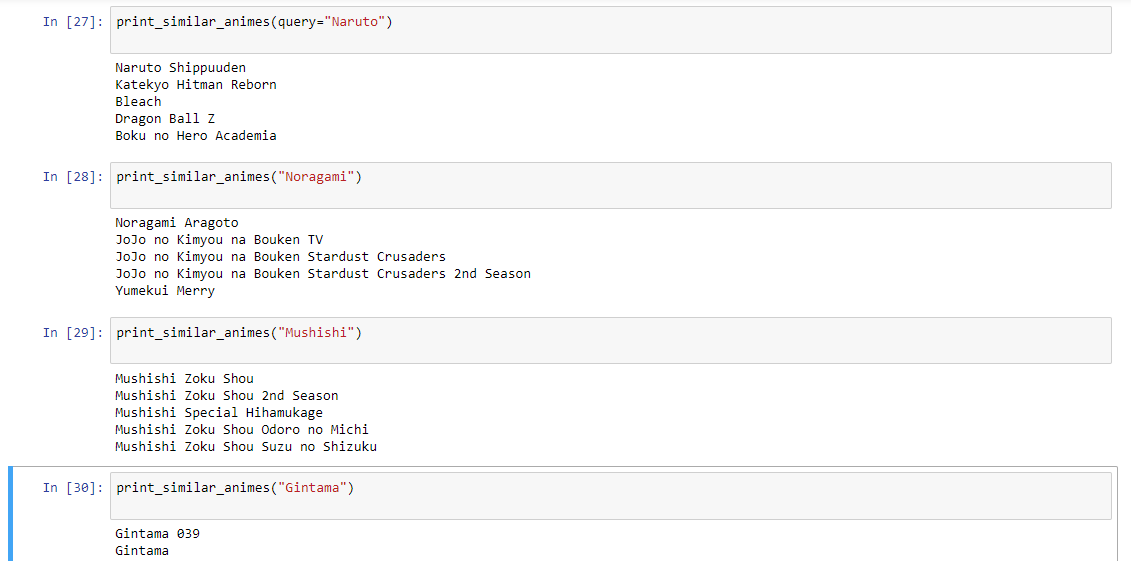Click the Boku no Hero Academia output
1131x561 pixels.
click(195, 136)
